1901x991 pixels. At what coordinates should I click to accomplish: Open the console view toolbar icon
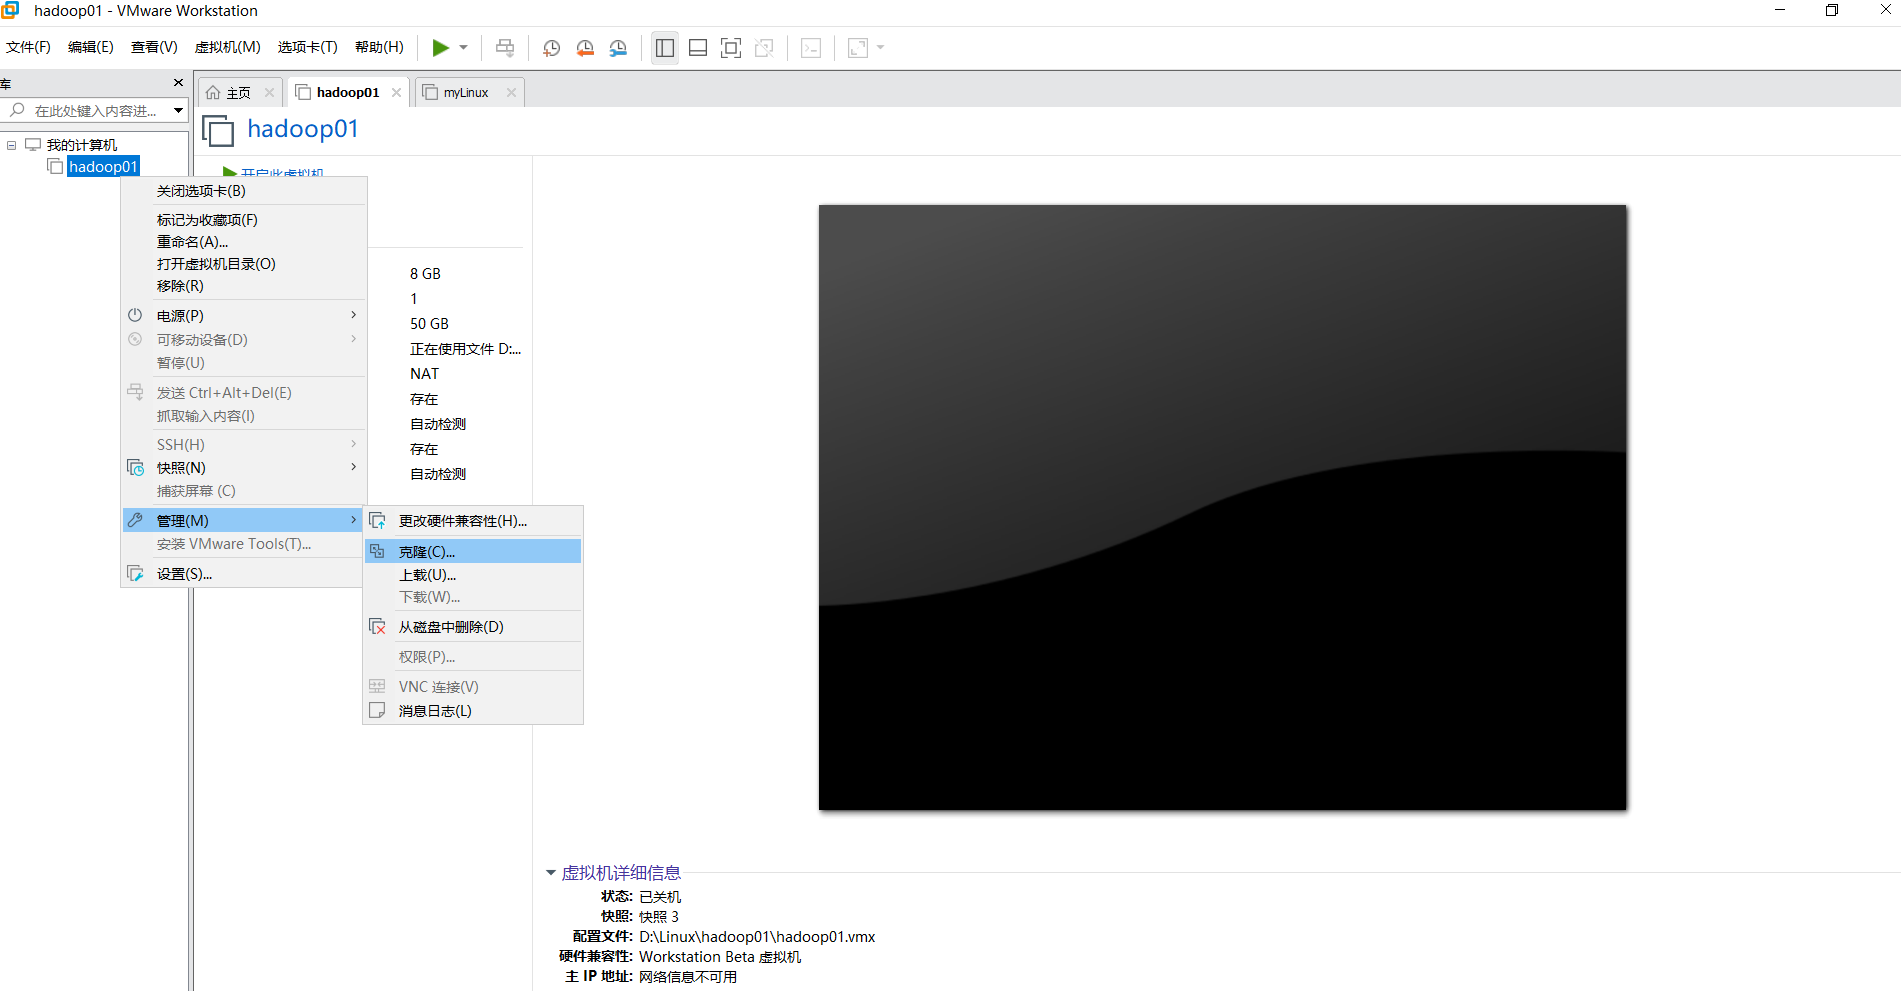[x=811, y=48]
